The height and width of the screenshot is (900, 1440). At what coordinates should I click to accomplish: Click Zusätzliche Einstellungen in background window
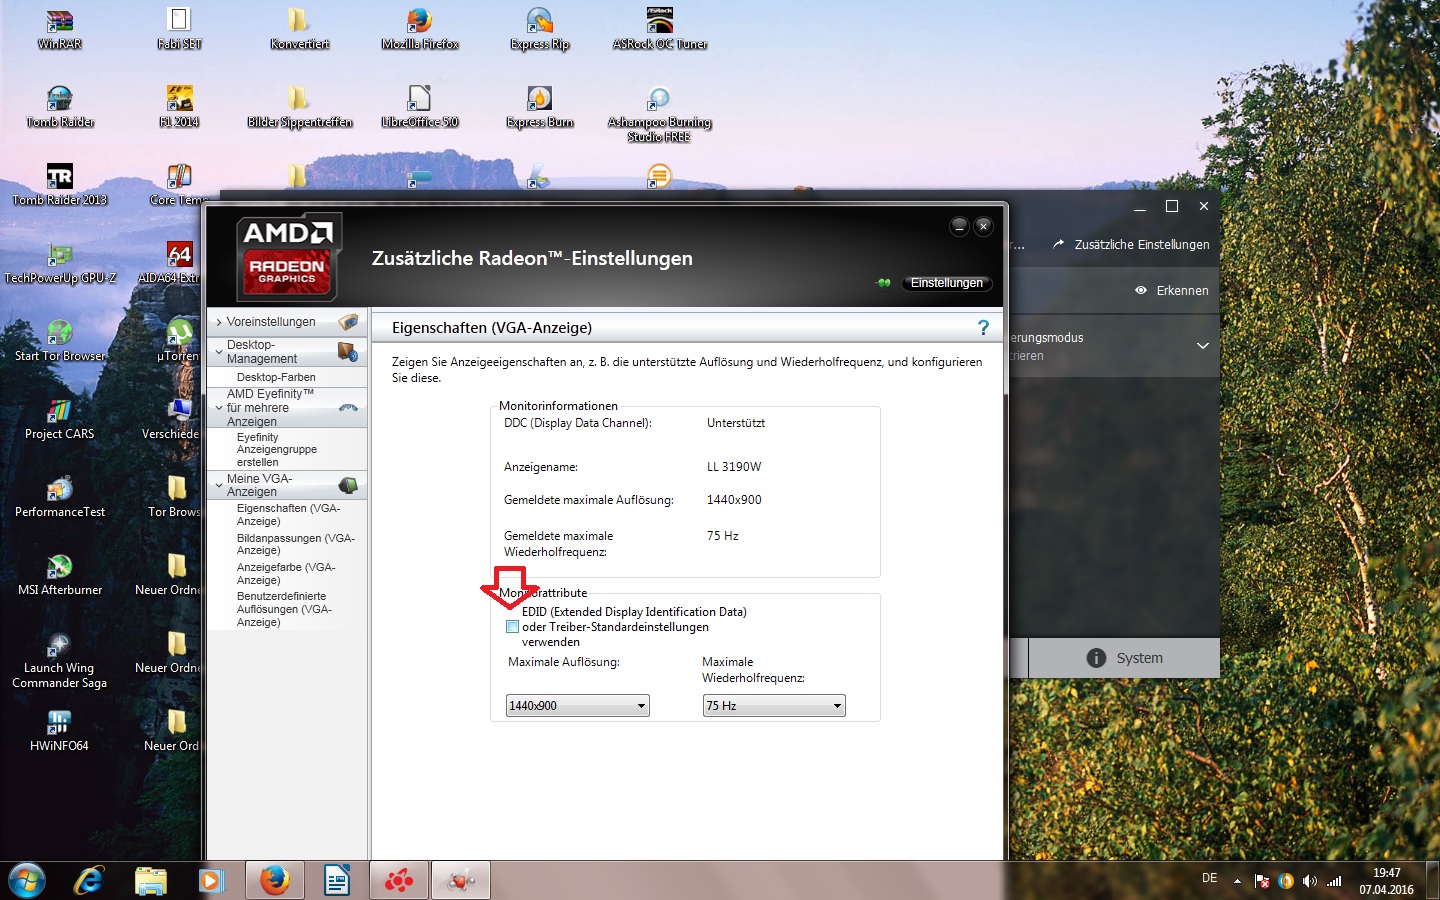tap(1131, 244)
